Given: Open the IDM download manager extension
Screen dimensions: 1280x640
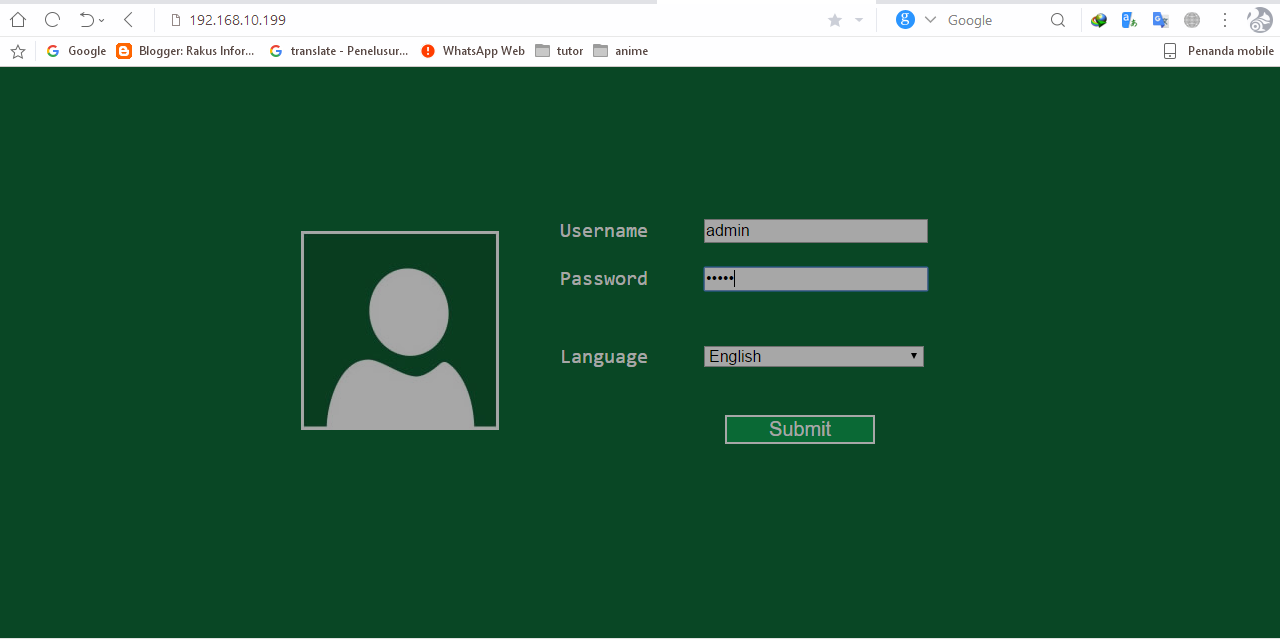Looking at the screenshot, I should click(1099, 19).
